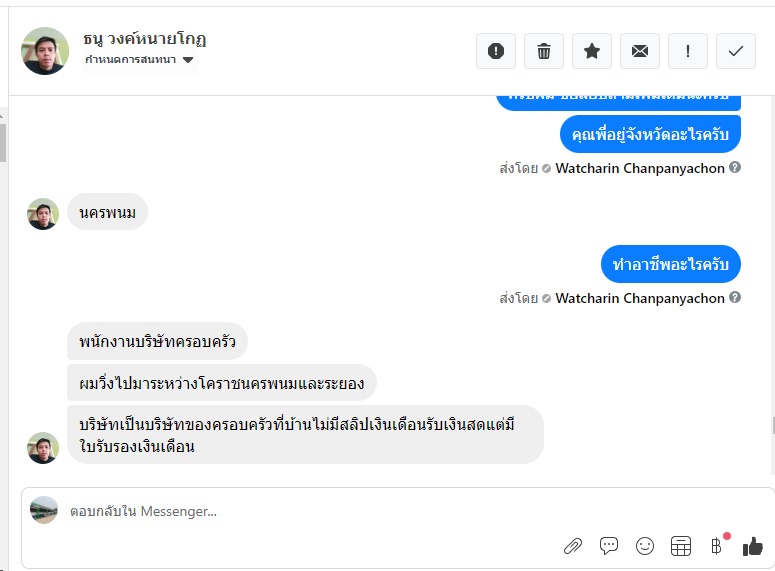Click the contact name ธนู วงค์หนายโกฏ
The width and height of the screenshot is (775, 571).
pos(146,39)
